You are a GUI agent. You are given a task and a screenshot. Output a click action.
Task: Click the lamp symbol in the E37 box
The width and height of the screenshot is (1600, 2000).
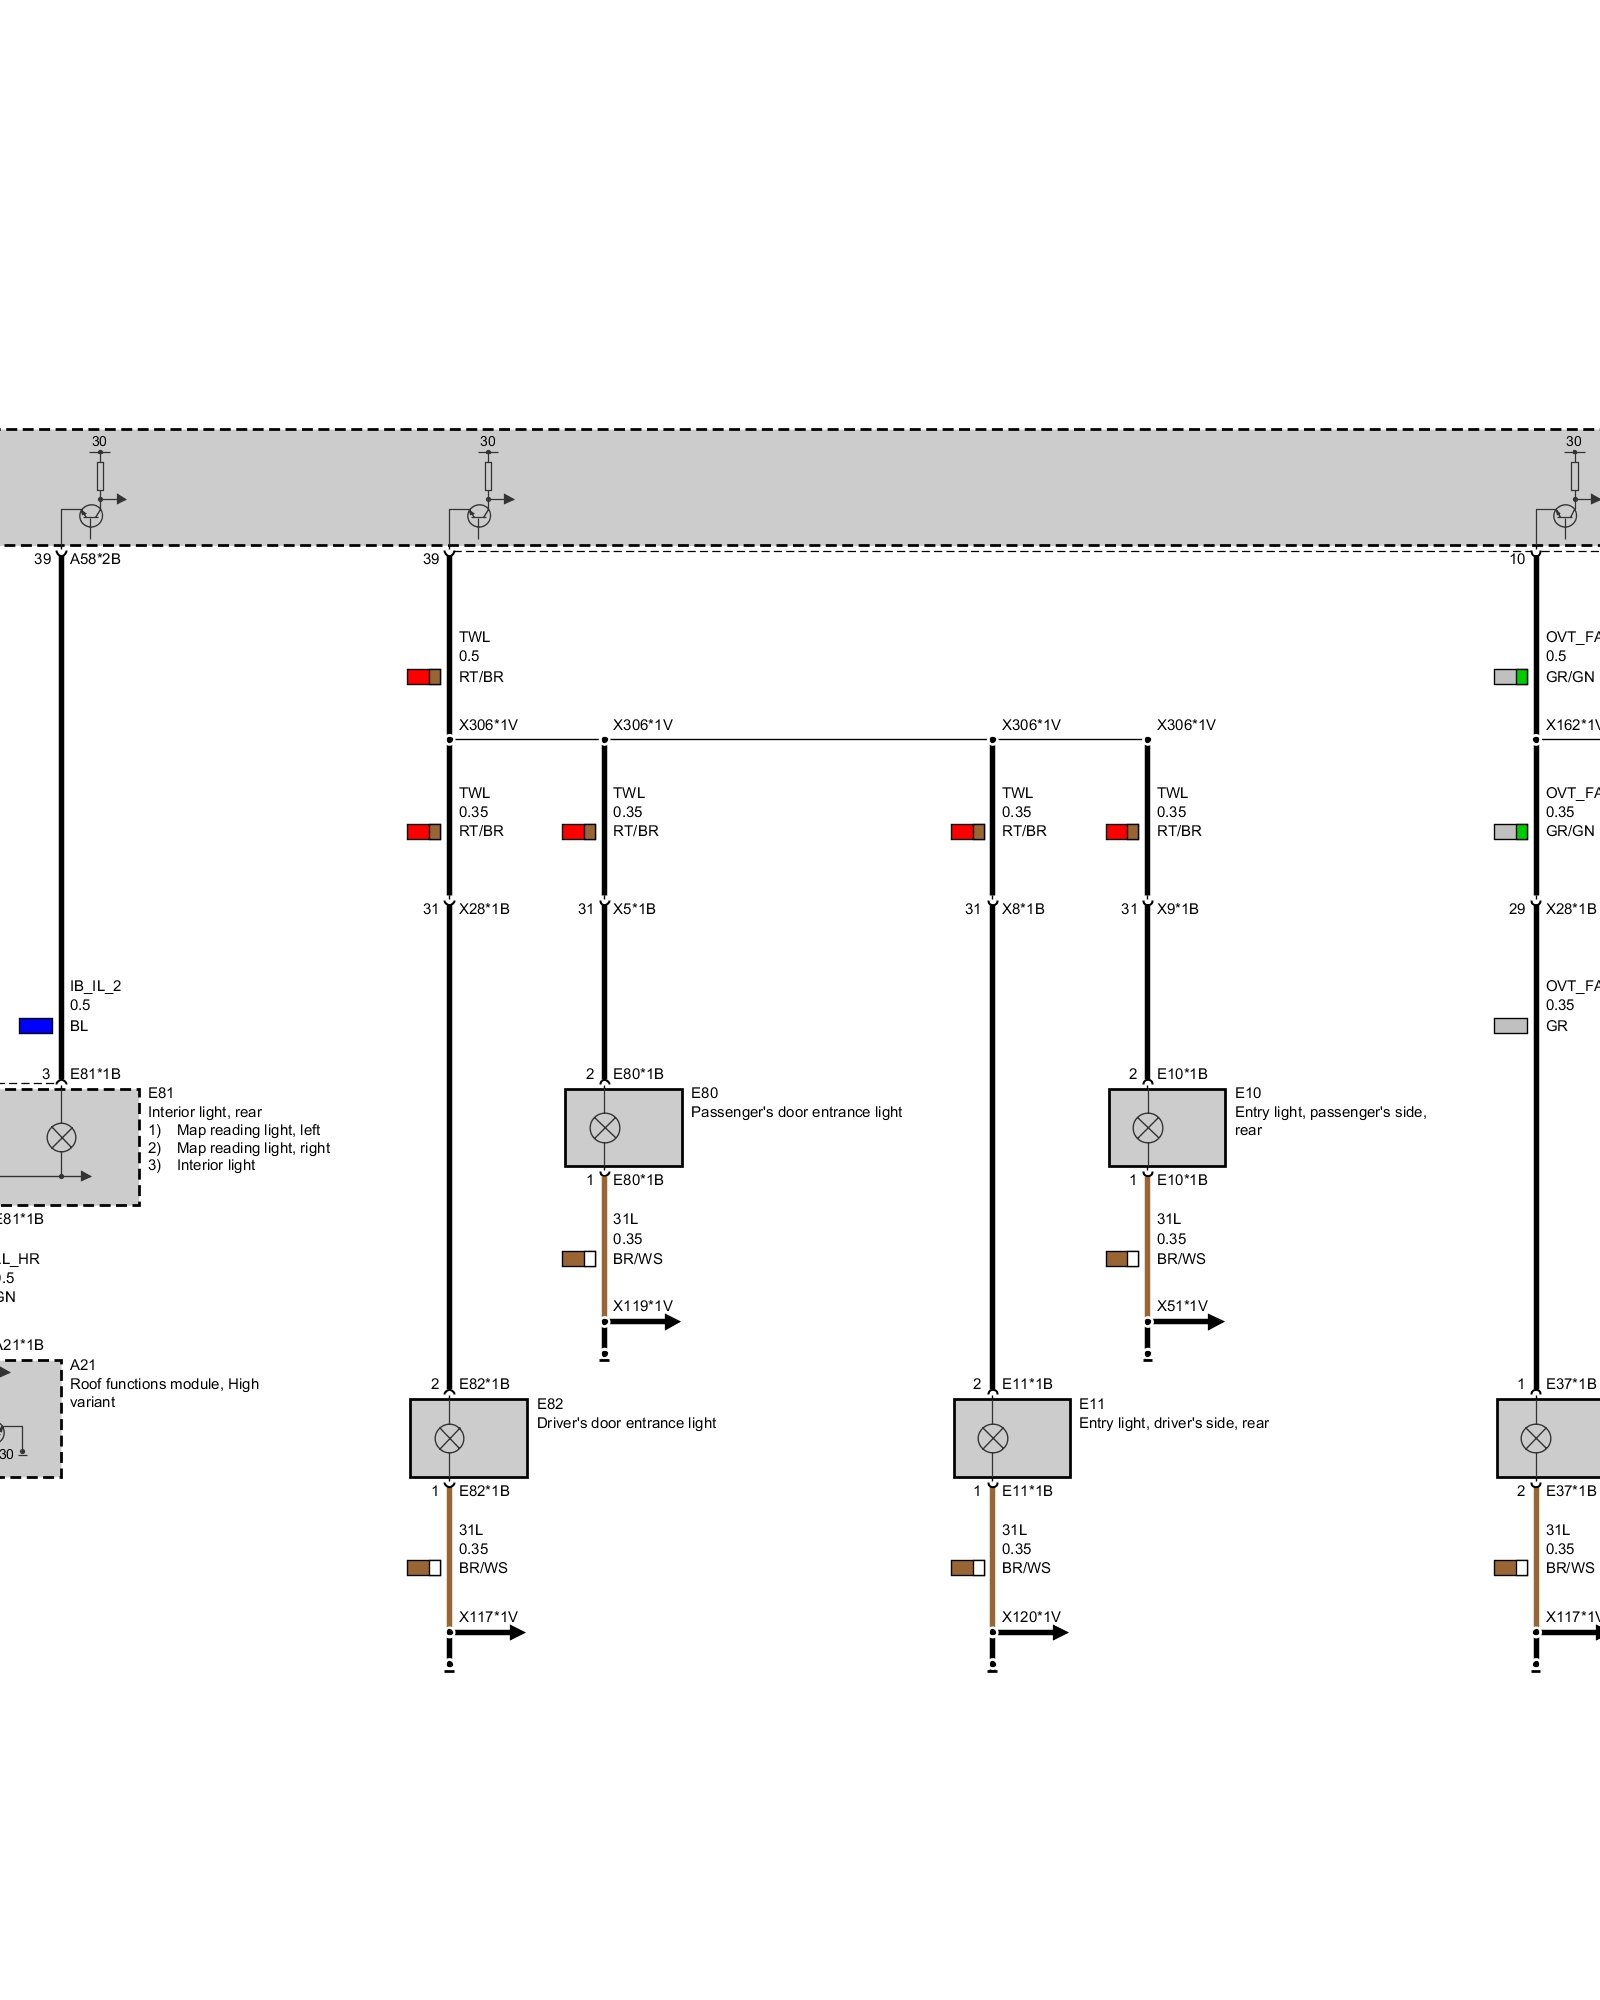tap(1536, 1438)
